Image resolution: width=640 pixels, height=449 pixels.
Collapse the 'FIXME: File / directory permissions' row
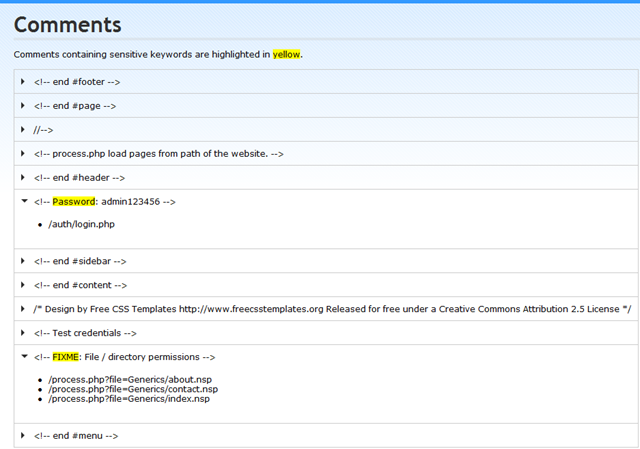[x=24, y=356]
